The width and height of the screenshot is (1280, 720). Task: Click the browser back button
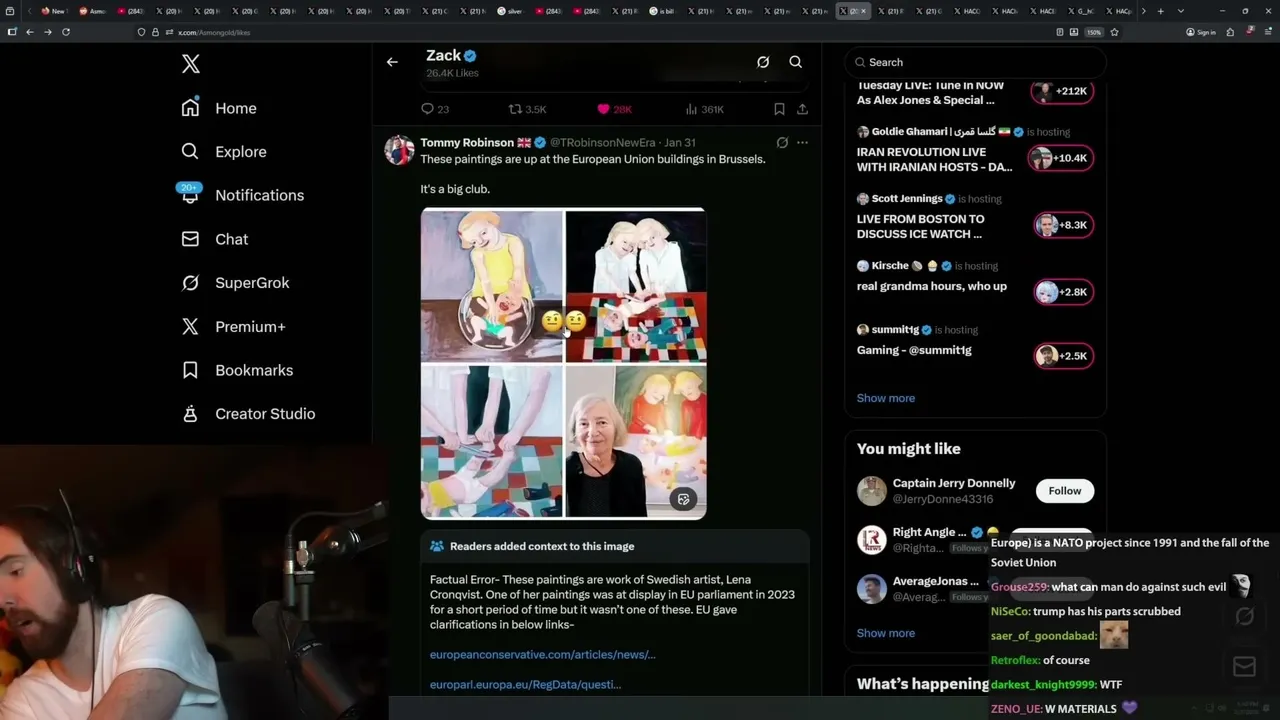30,32
